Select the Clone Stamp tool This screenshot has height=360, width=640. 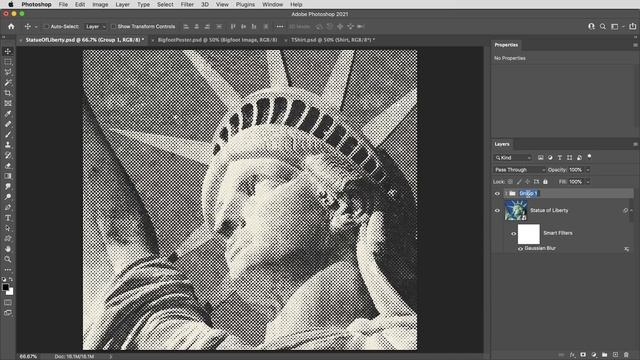tap(8, 145)
